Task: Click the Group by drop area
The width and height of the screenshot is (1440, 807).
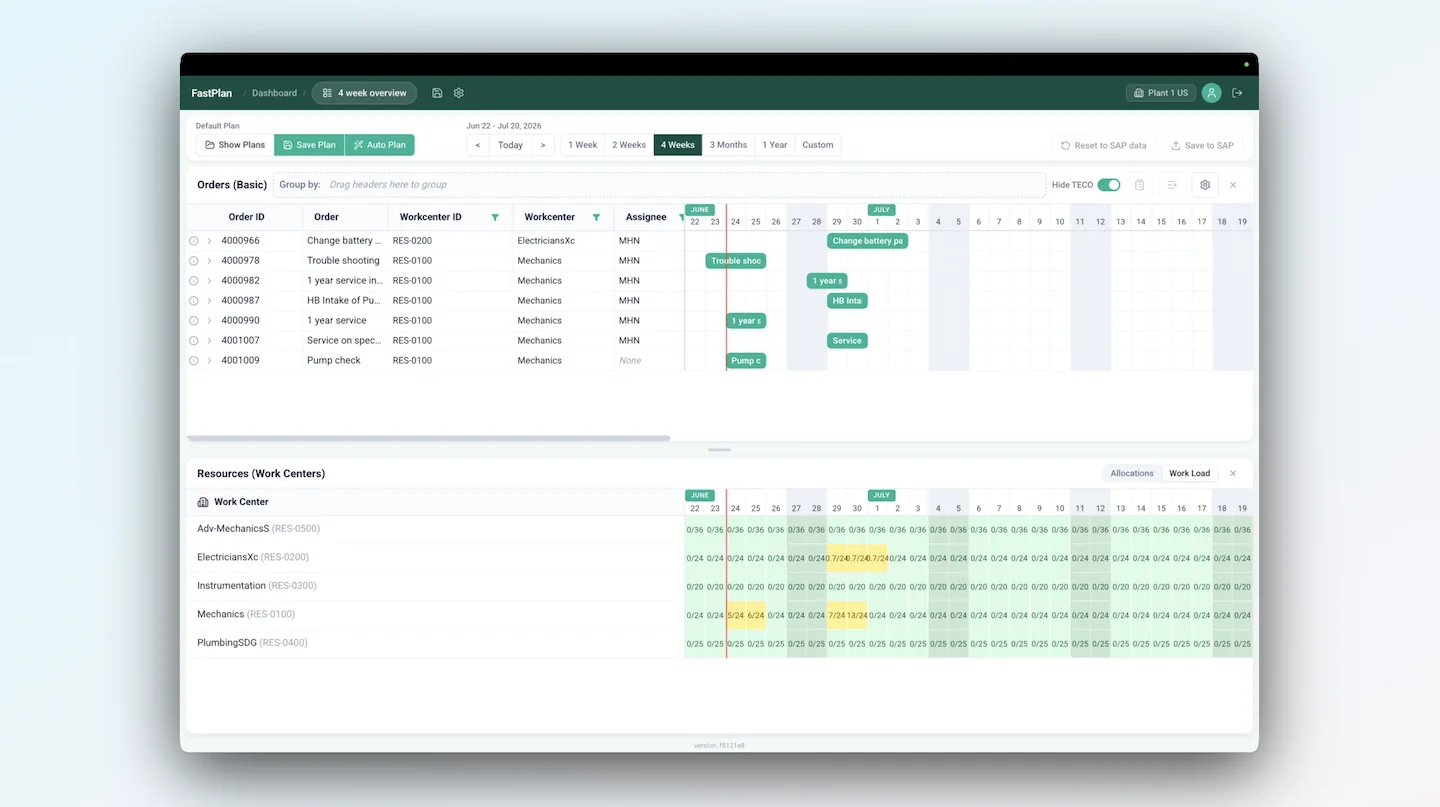Action: (x=659, y=185)
